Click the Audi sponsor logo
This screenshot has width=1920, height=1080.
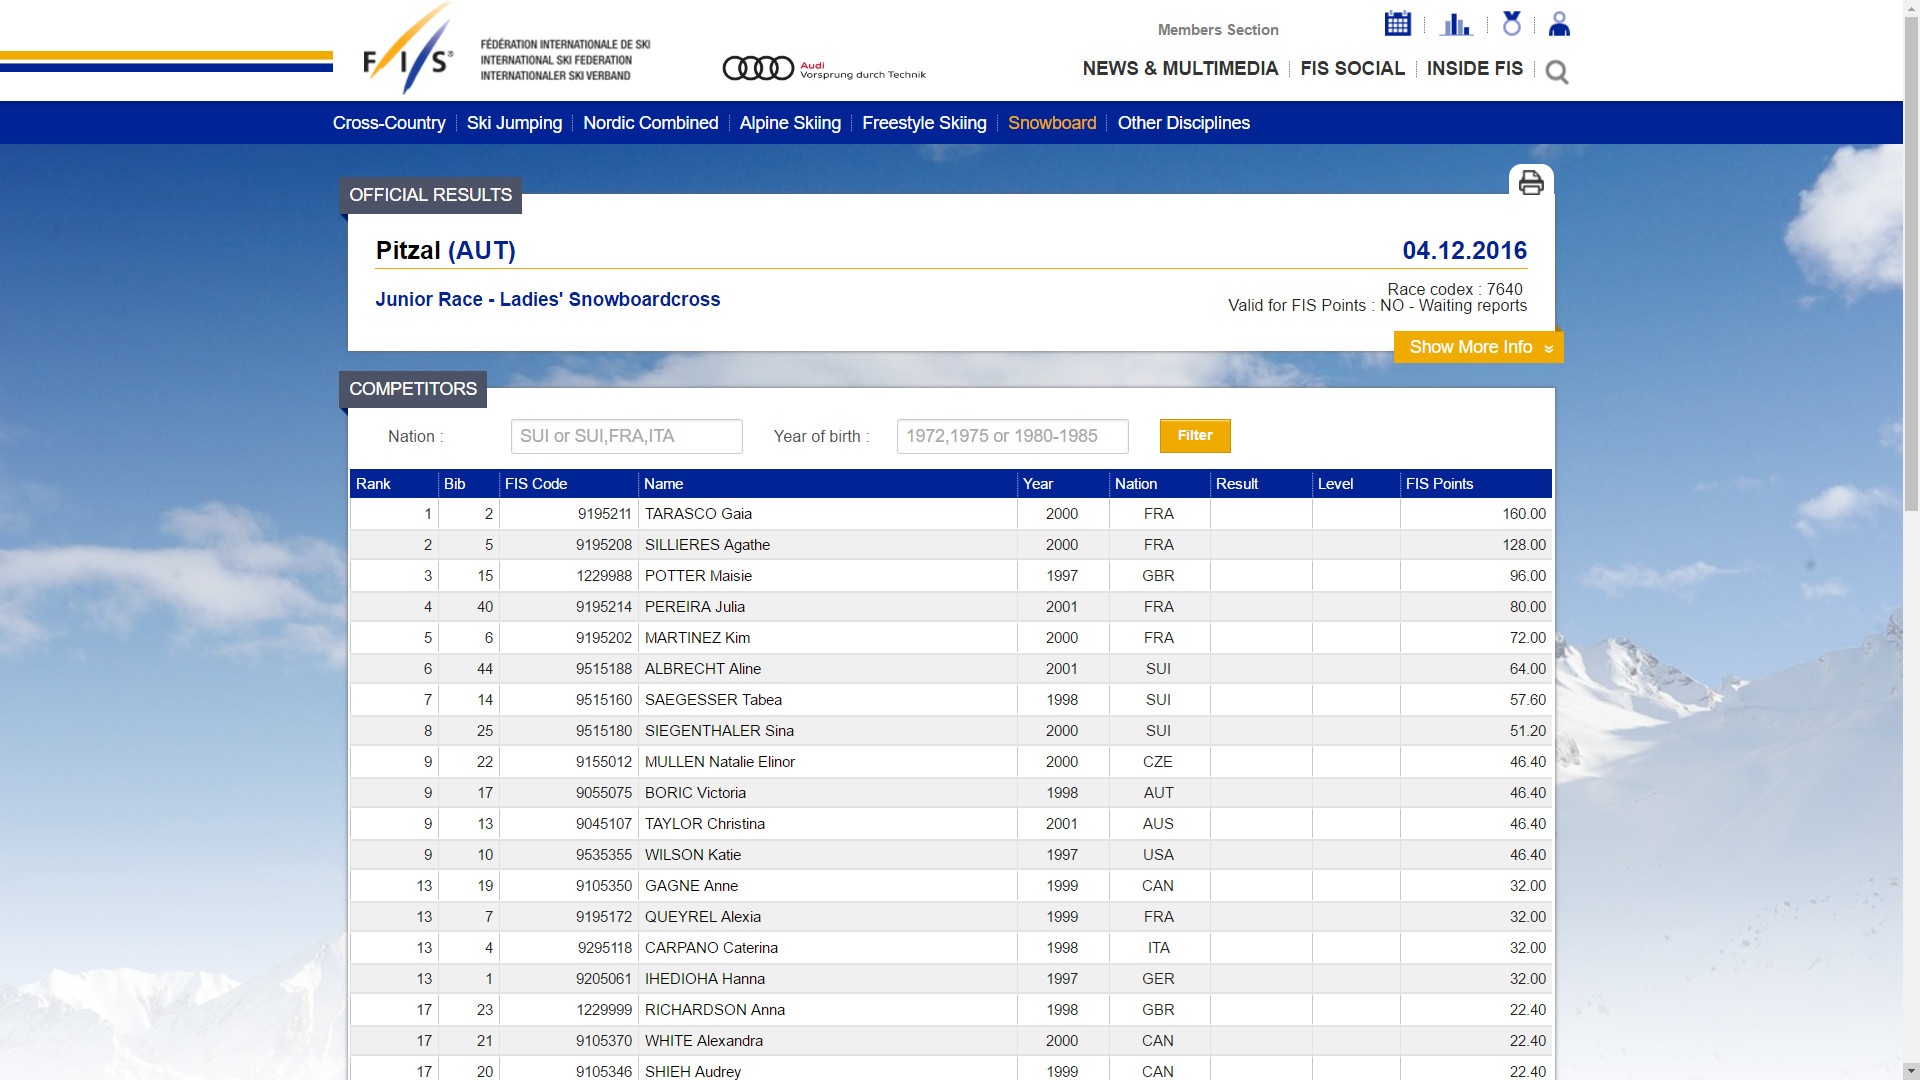coord(824,68)
